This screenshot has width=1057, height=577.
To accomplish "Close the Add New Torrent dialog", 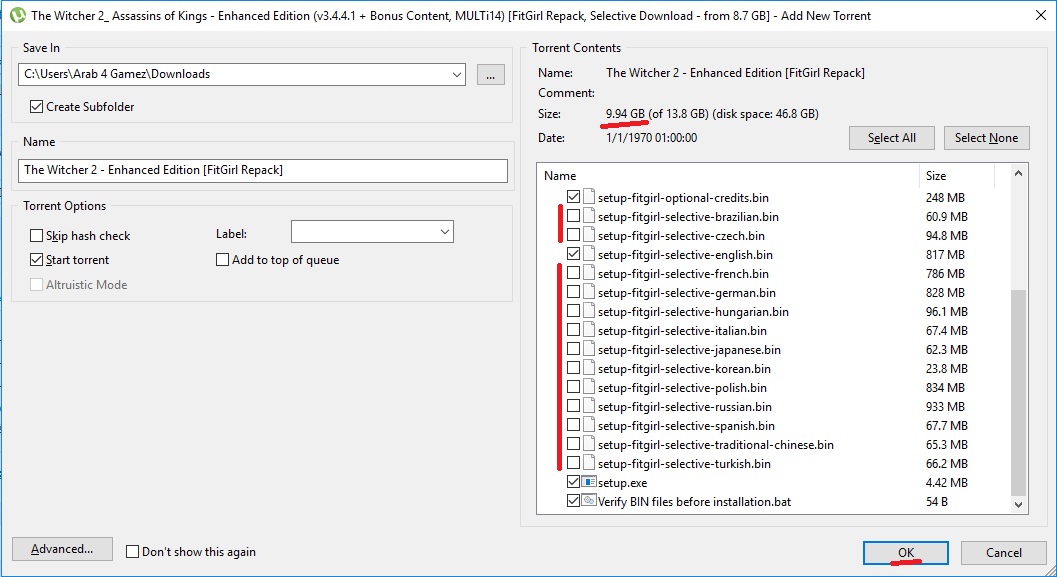I will (1041, 15).
